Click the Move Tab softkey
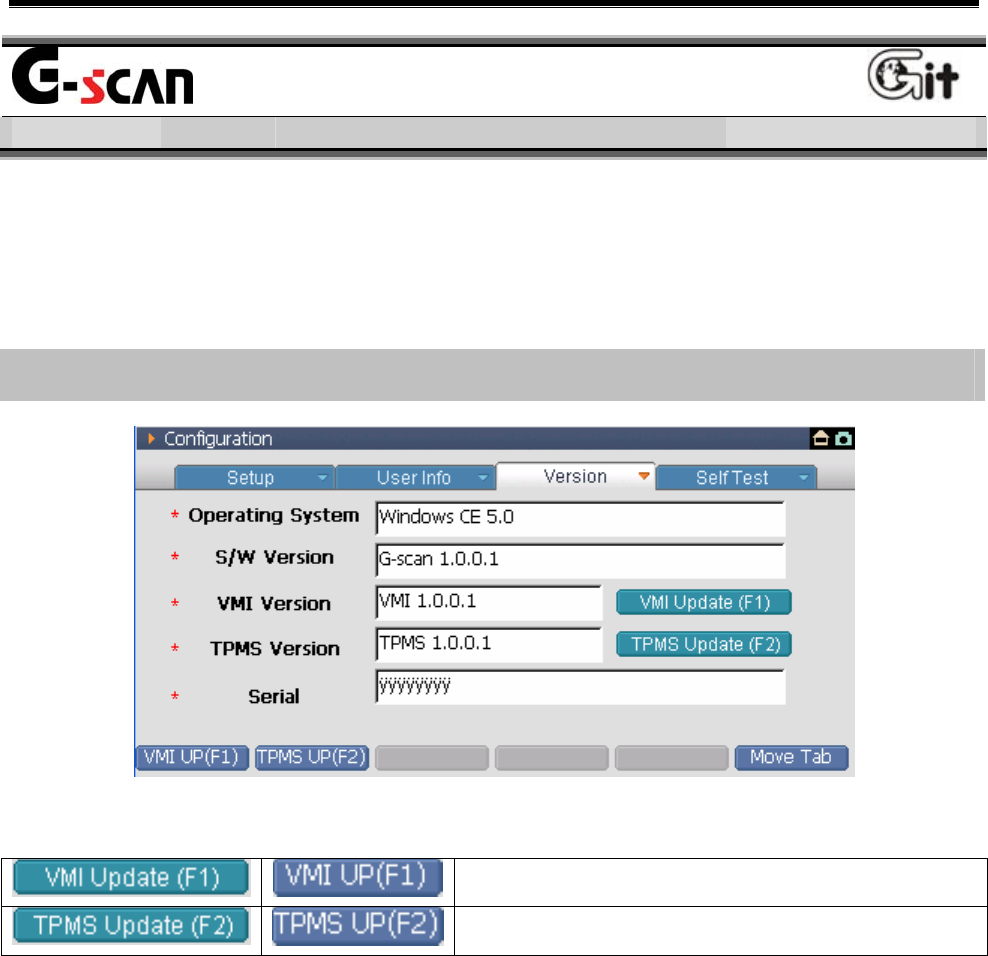This screenshot has width=988, height=956. 791,757
